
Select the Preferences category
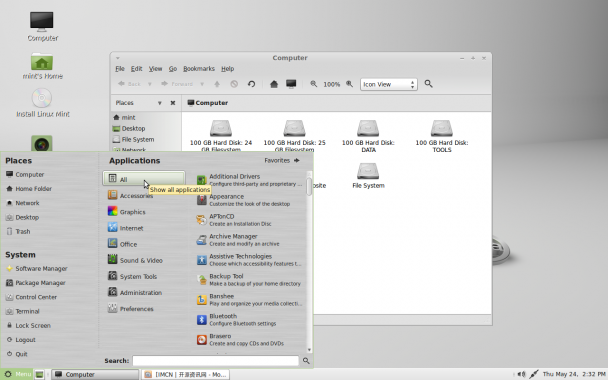click(143, 309)
